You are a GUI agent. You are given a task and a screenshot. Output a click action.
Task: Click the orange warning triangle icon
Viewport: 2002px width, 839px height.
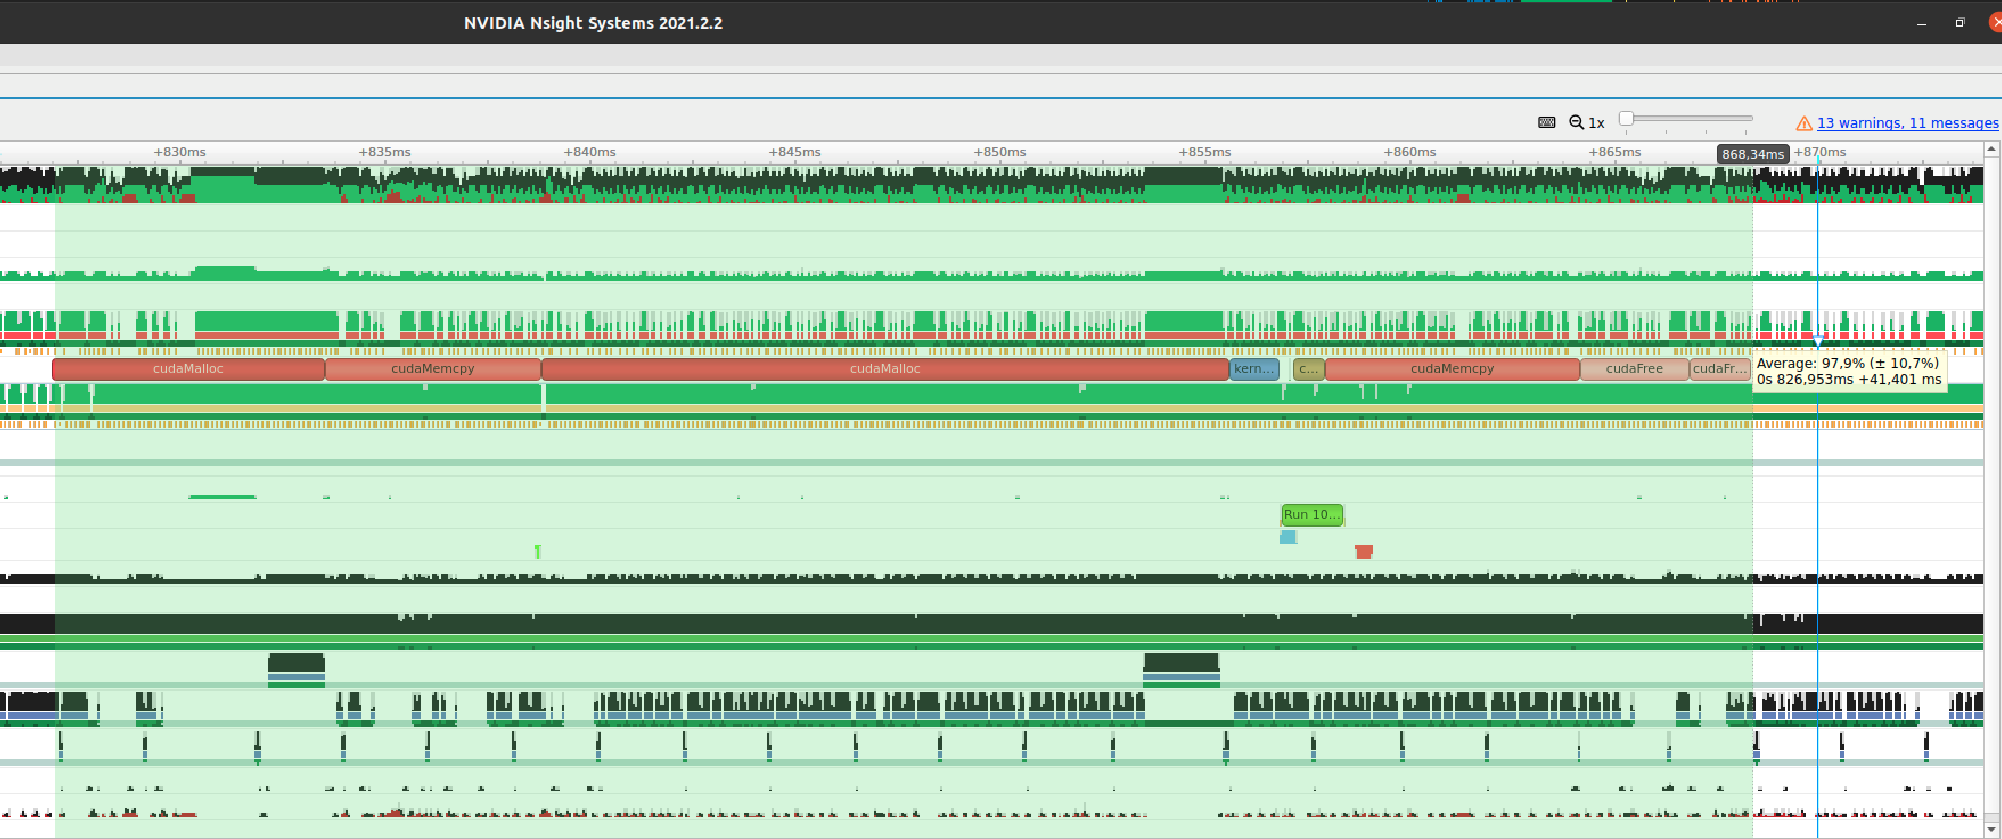click(1804, 123)
